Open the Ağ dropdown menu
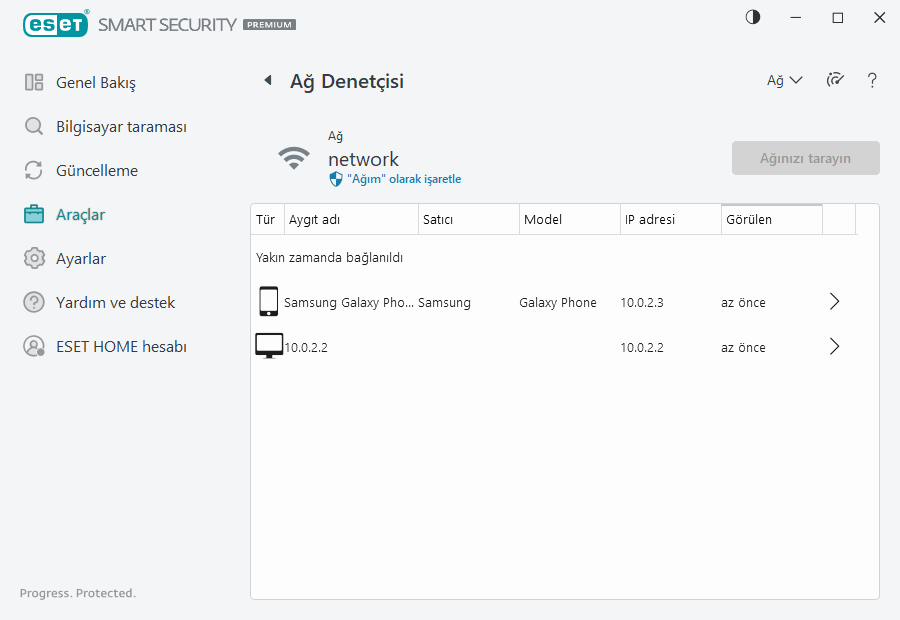 coord(784,81)
